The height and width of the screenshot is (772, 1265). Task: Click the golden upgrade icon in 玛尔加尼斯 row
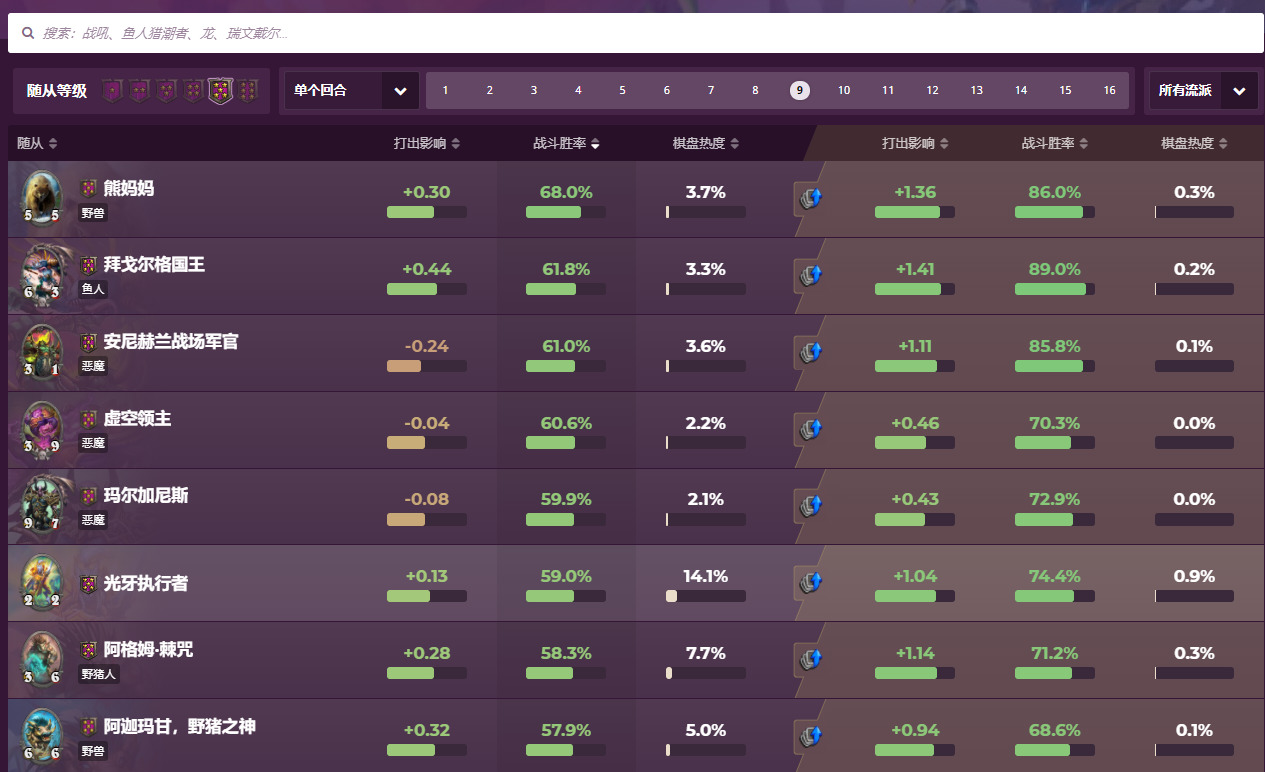tap(810, 507)
